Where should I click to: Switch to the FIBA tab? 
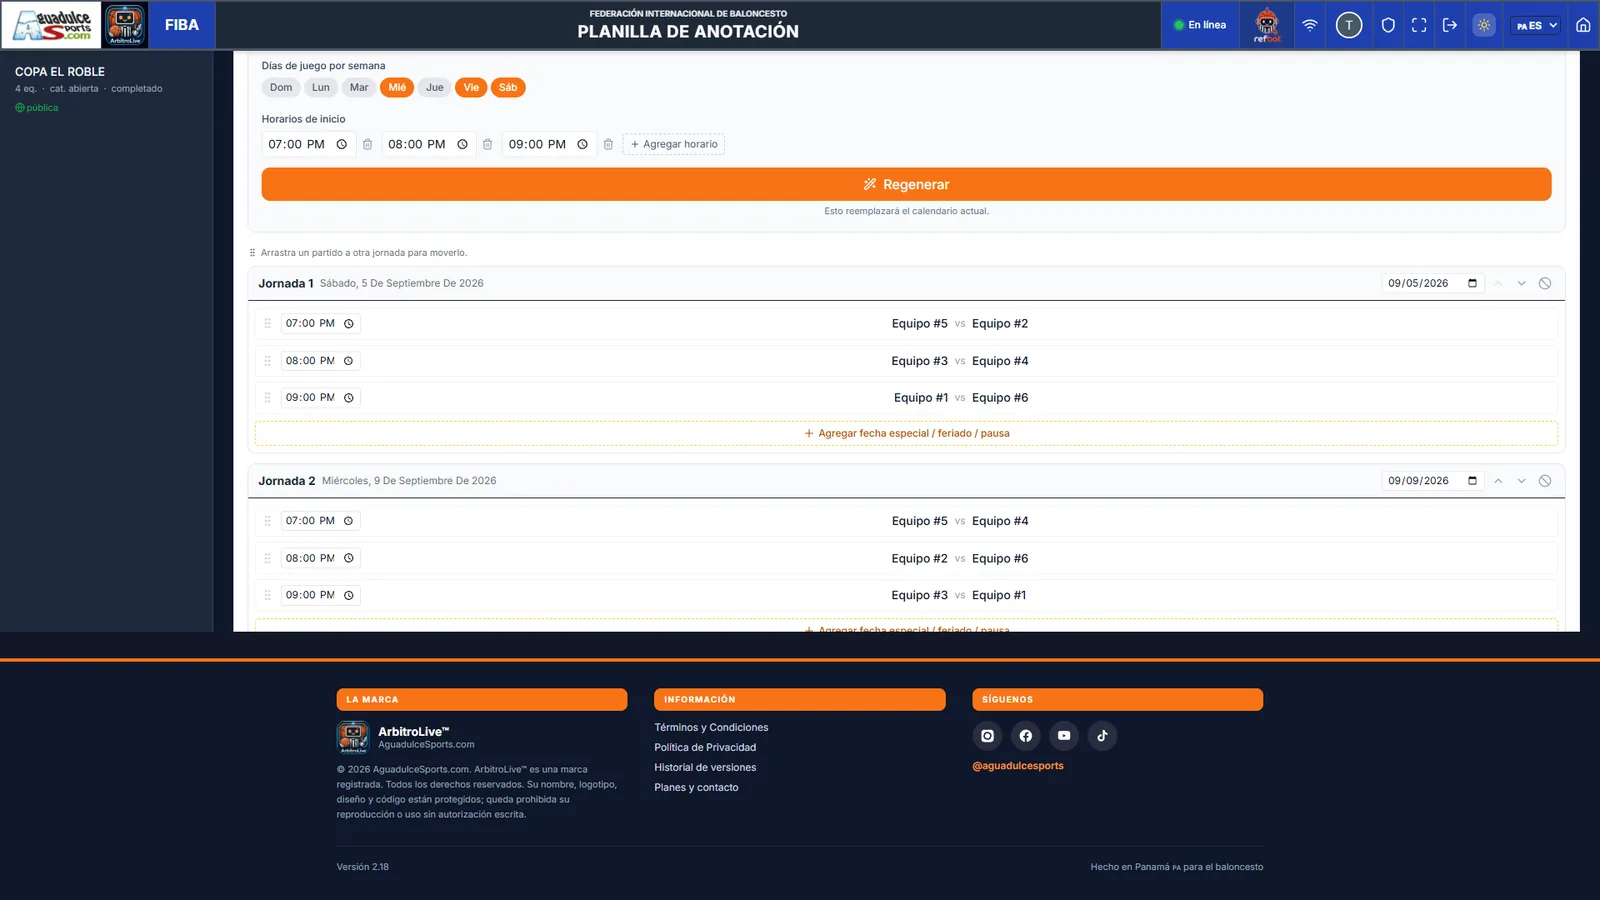click(182, 25)
